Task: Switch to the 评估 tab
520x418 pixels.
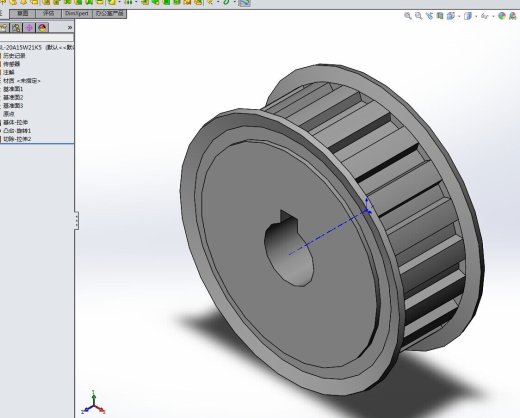Action: click(49, 14)
